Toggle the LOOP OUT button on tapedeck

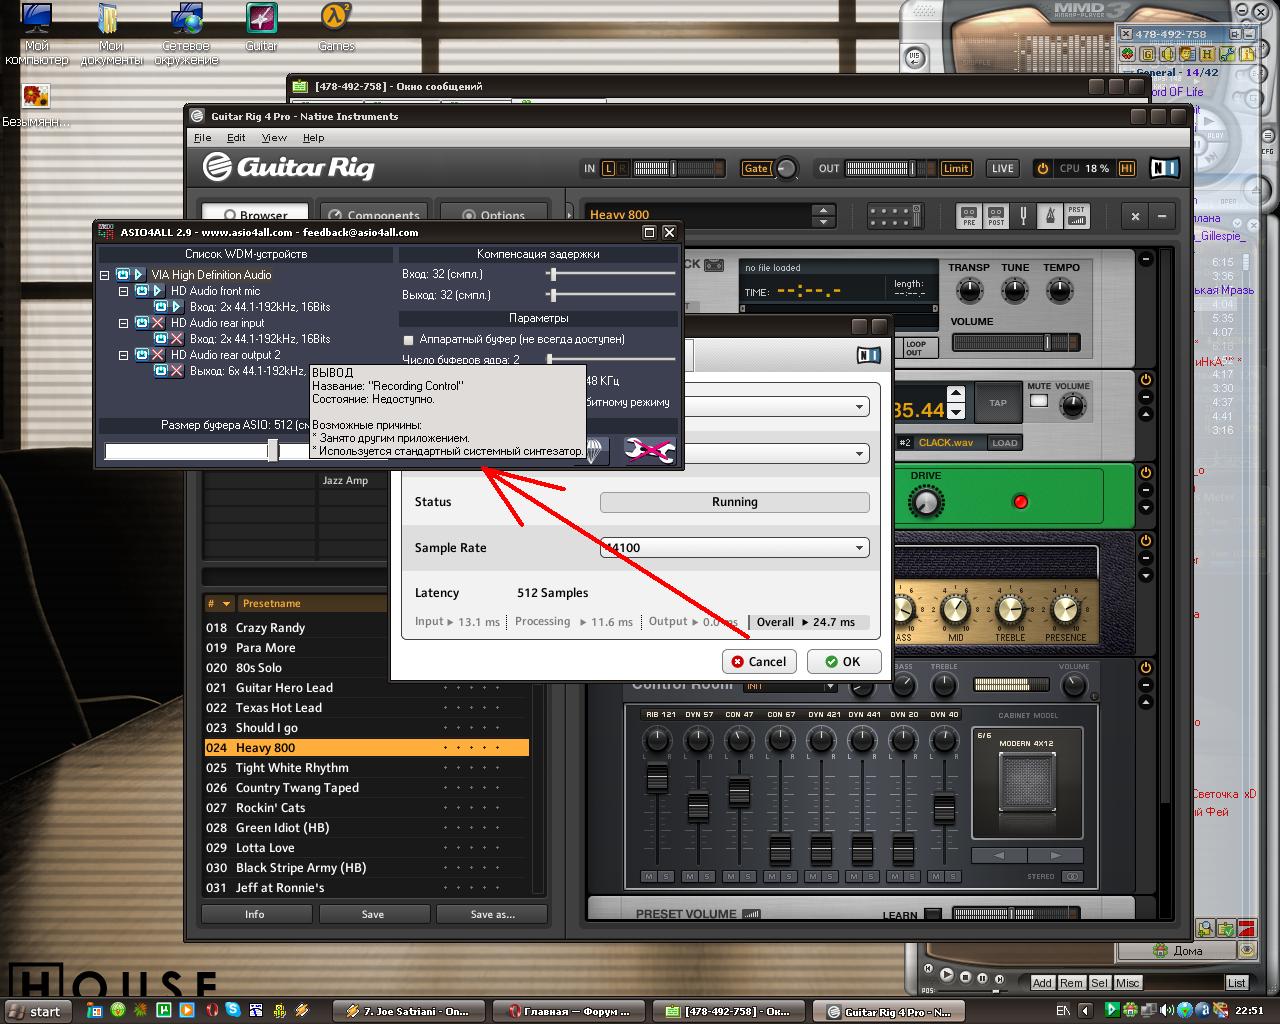[915, 348]
